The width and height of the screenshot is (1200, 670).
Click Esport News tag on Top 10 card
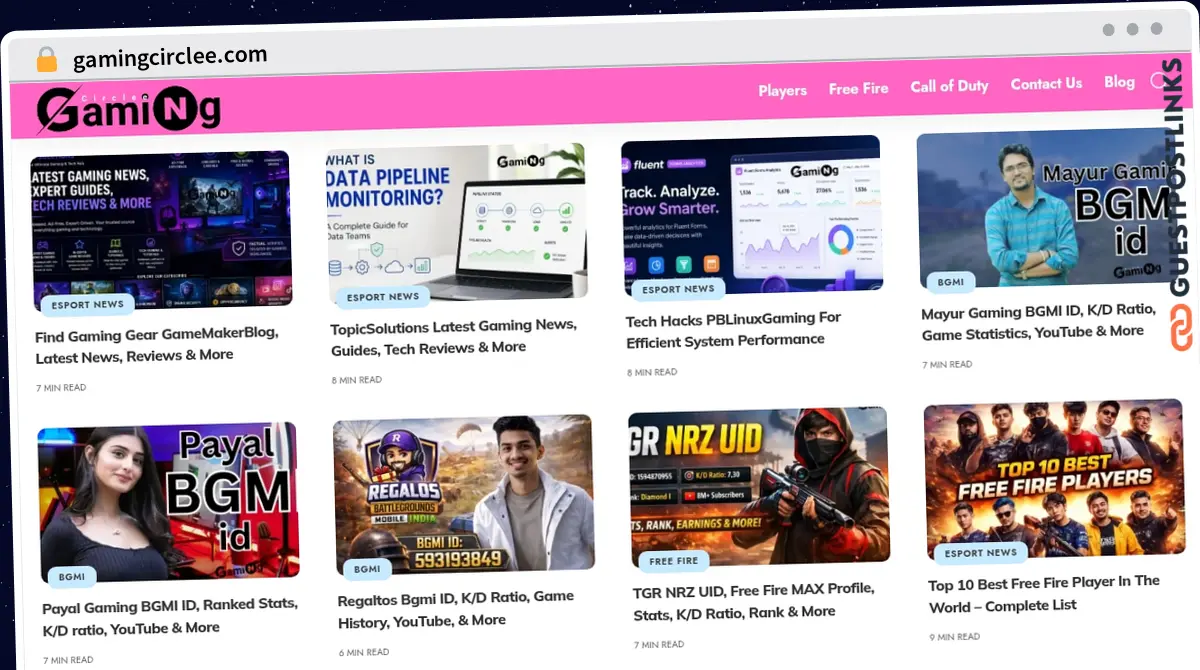pyautogui.click(x=980, y=553)
